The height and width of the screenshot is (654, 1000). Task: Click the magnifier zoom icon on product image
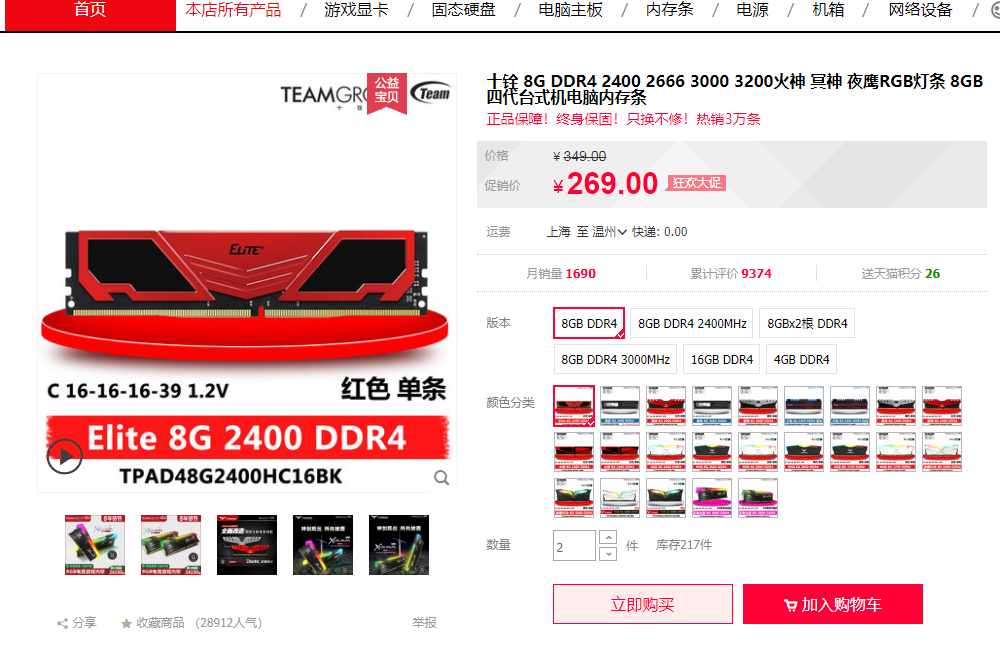(441, 478)
